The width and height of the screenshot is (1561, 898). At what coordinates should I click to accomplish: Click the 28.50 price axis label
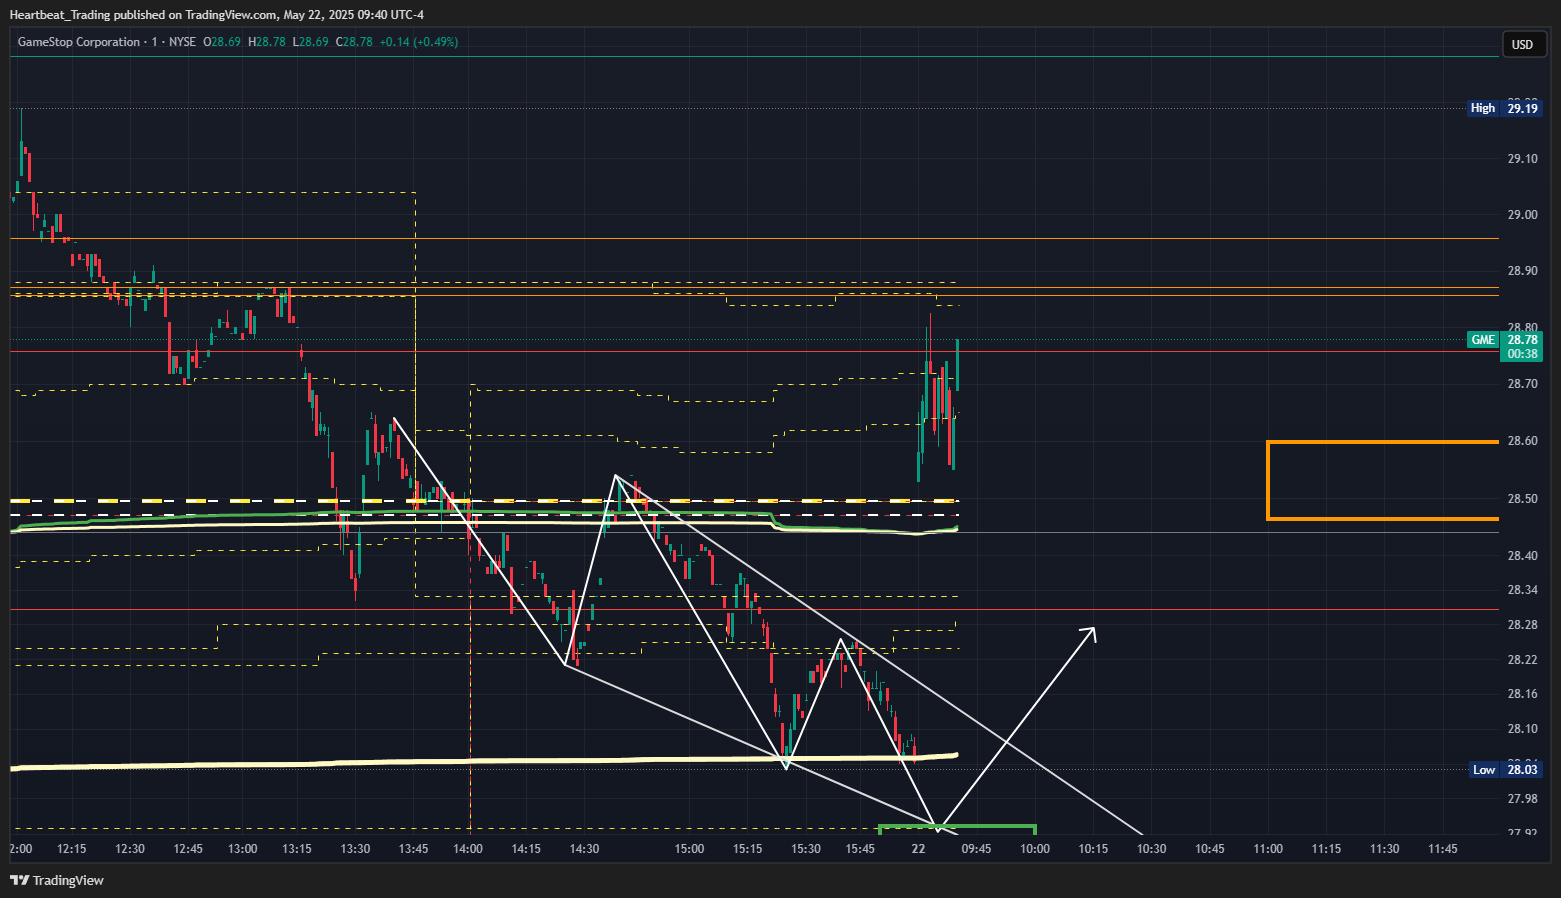coord(1522,499)
